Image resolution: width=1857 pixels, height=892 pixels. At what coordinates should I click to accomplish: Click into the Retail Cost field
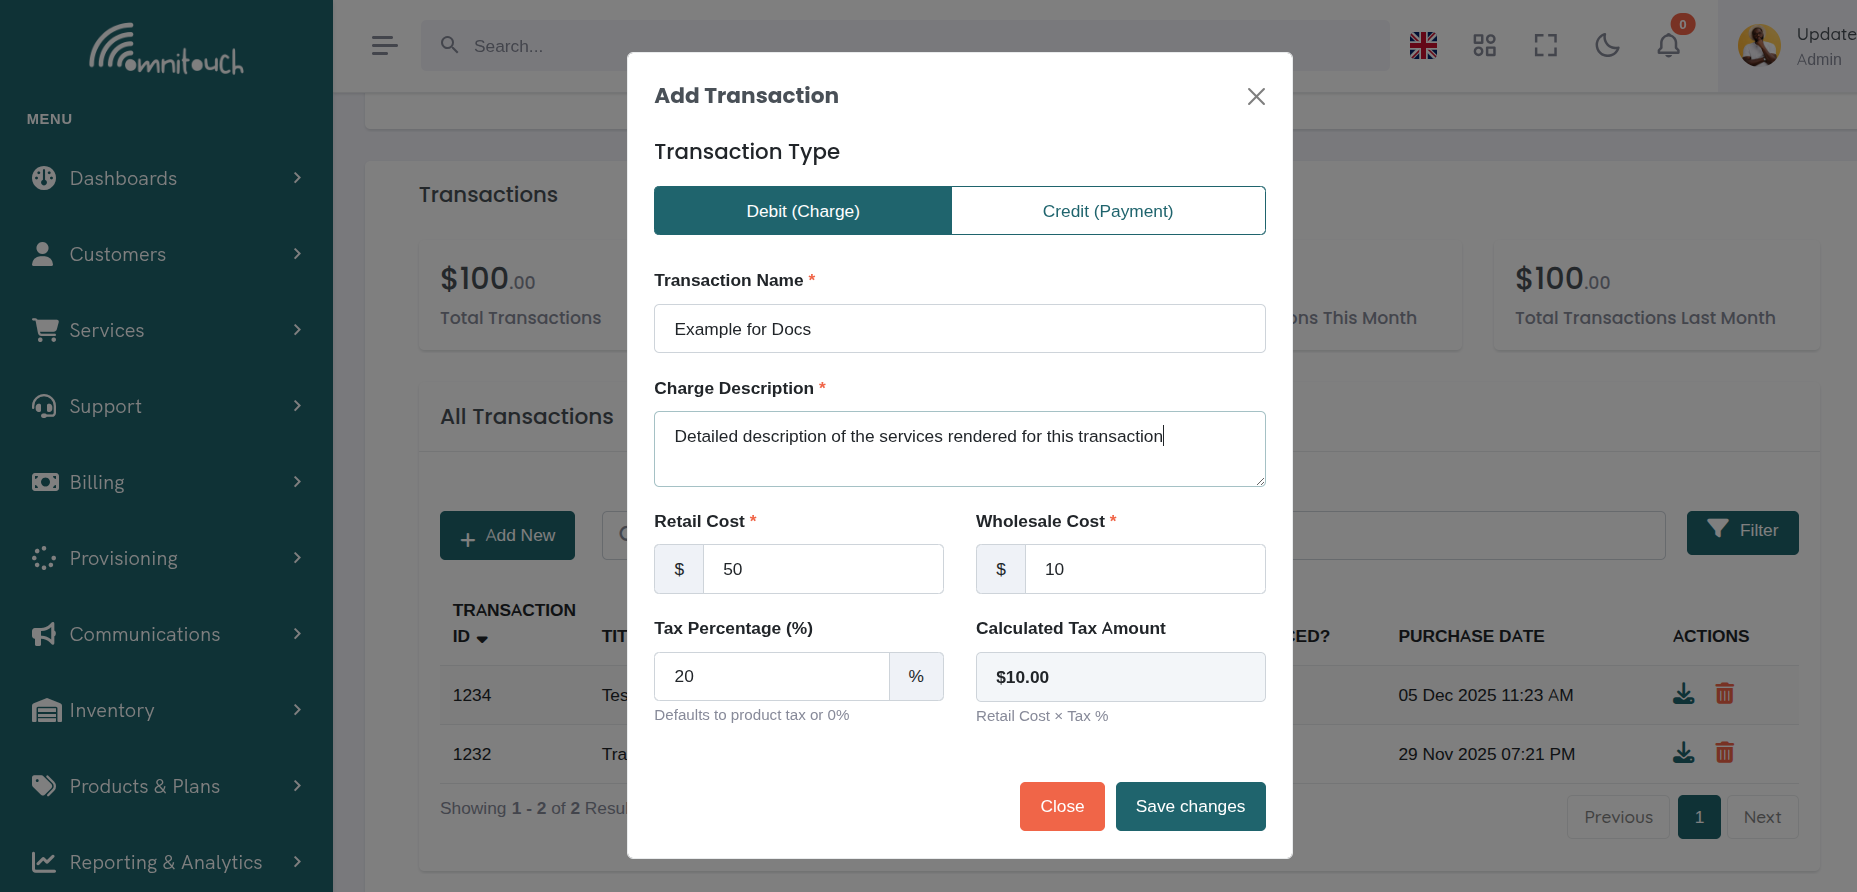tap(822, 569)
